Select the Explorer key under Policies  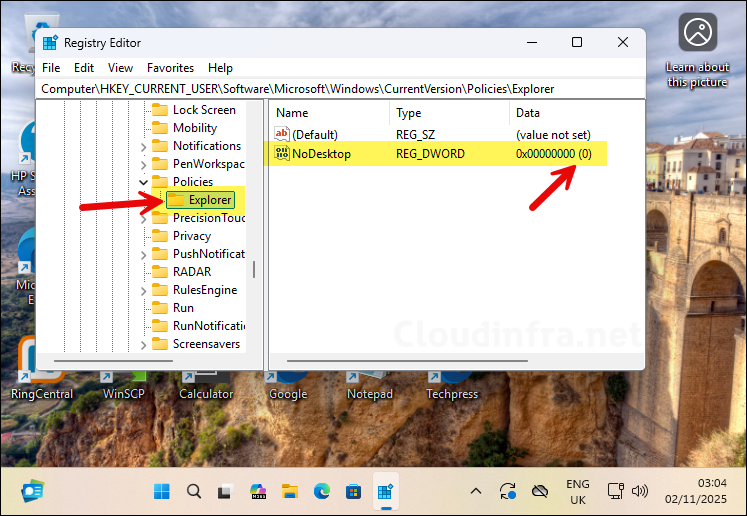[210, 200]
